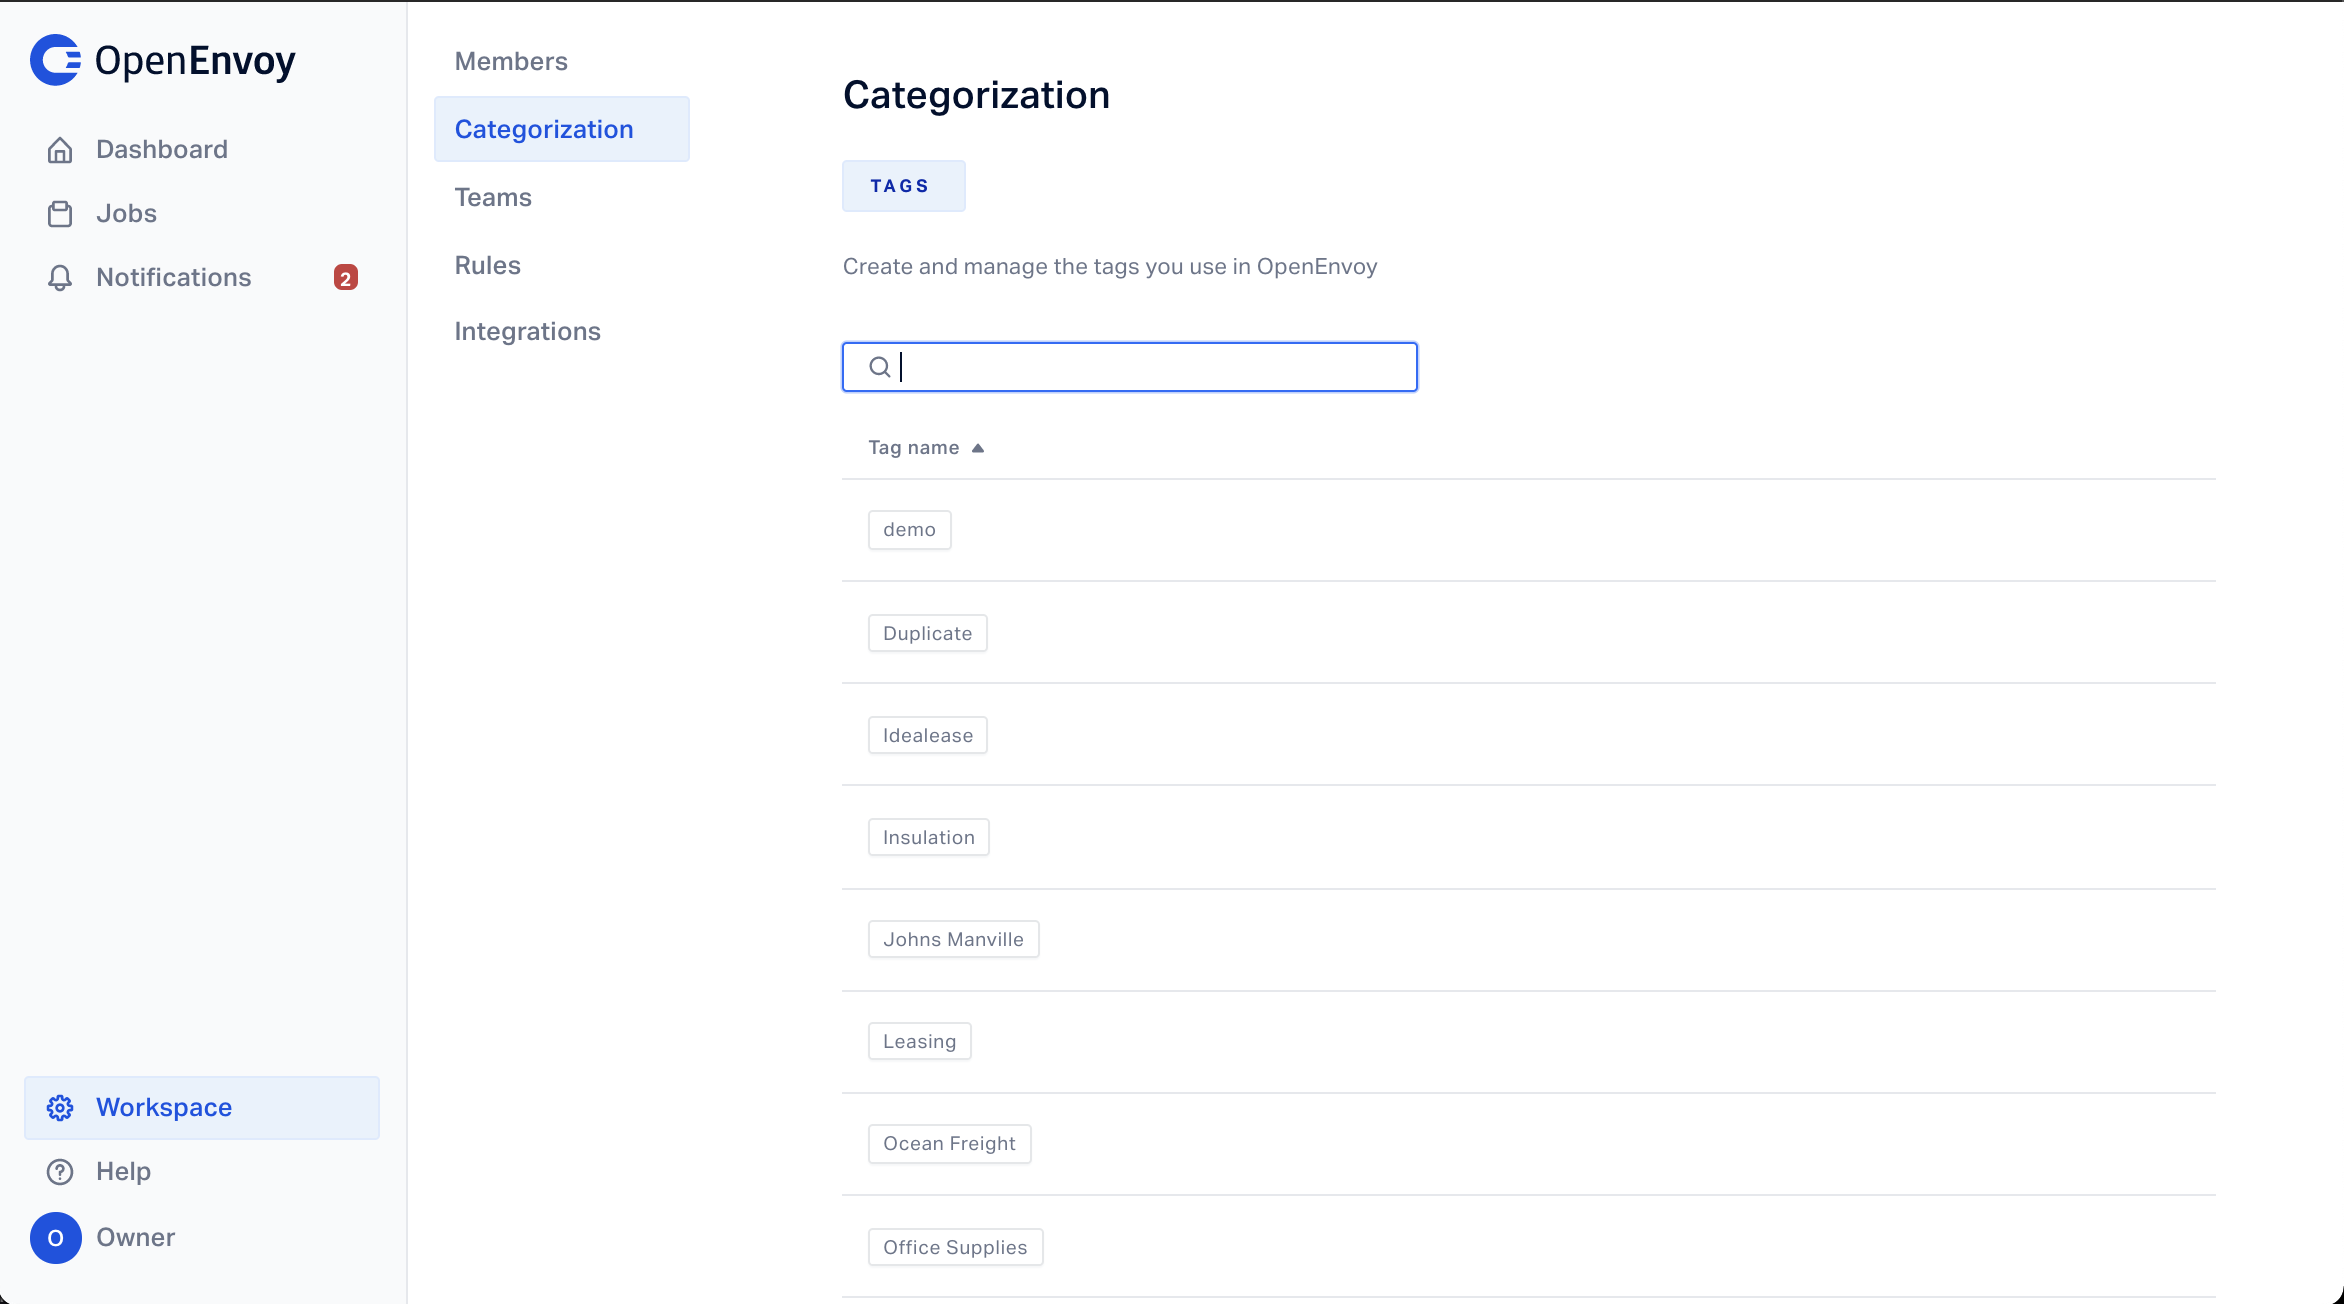Click the Jobs clipboard icon

coord(60,214)
